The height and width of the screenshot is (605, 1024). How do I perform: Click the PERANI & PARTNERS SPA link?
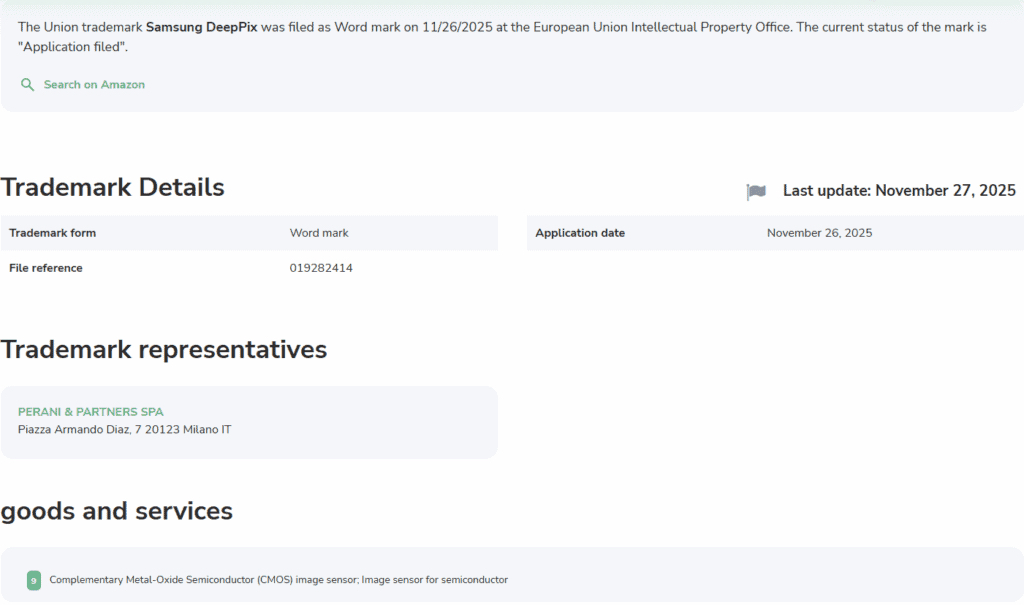[x=90, y=411]
